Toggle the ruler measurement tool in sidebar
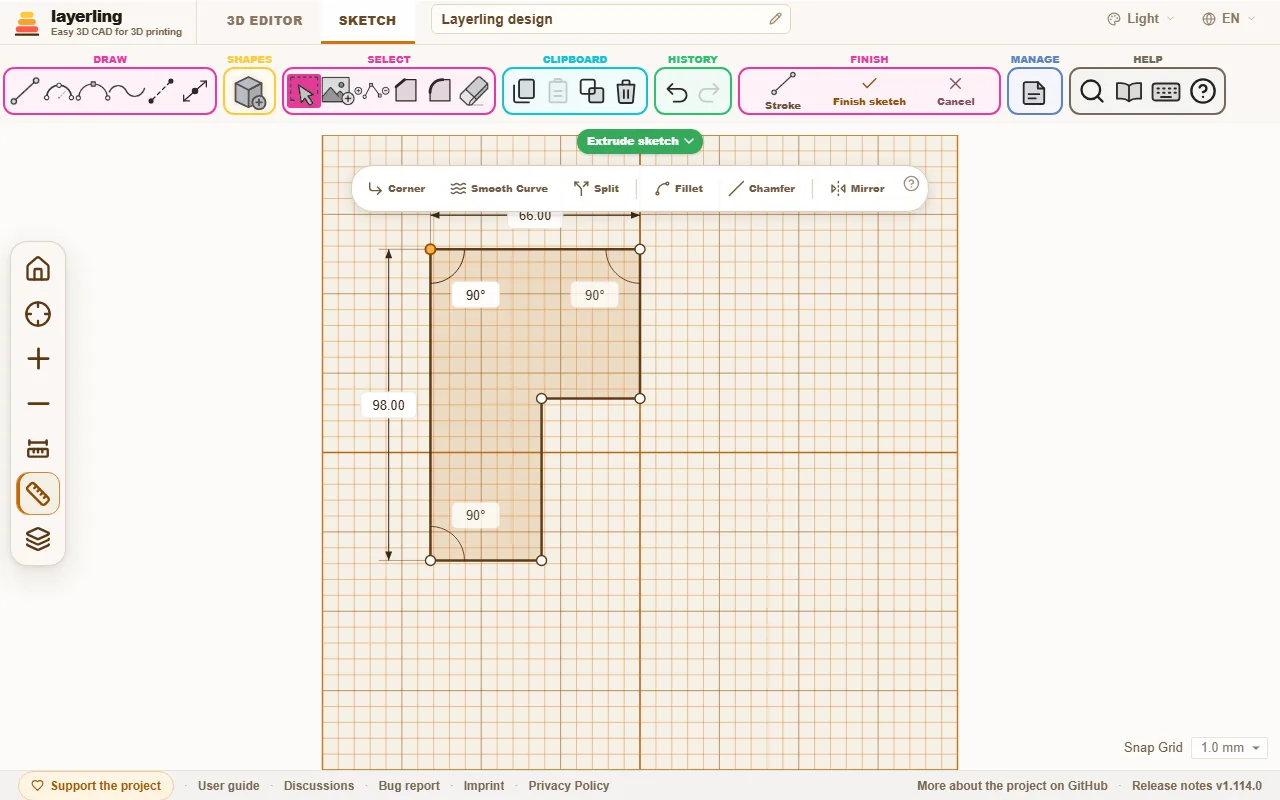The height and width of the screenshot is (800, 1280). [38, 494]
